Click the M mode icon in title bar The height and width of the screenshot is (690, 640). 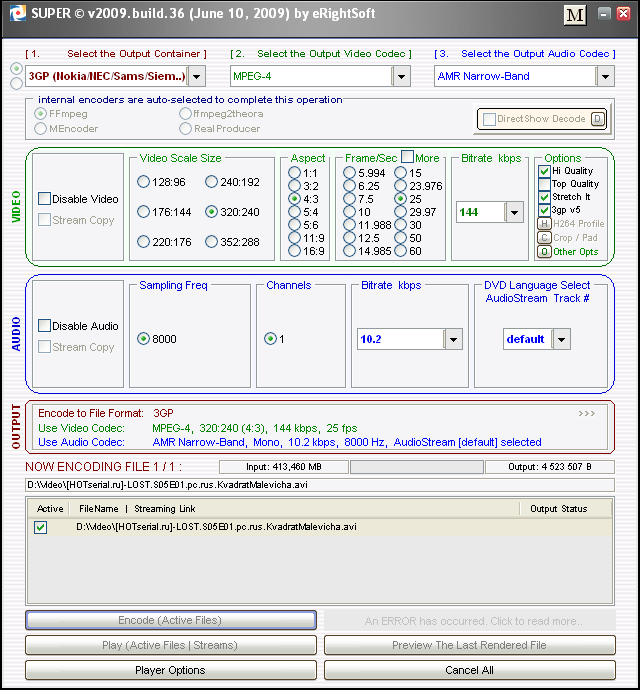tap(575, 15)
